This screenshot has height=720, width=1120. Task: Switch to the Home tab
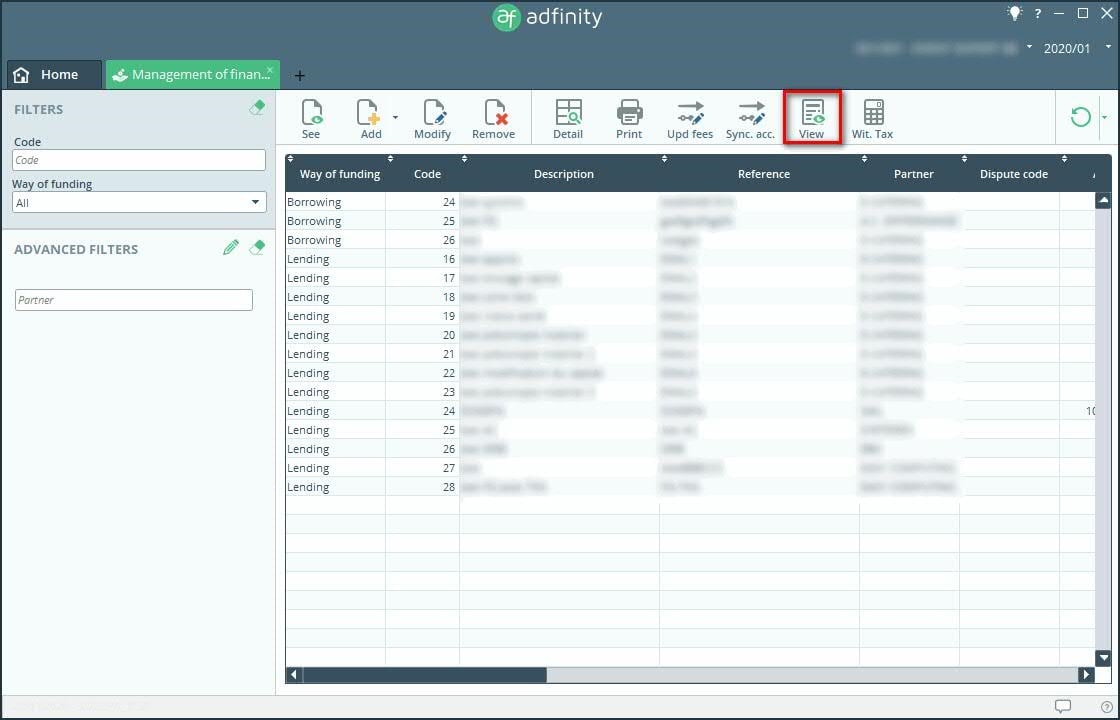(x=54, y=75)
